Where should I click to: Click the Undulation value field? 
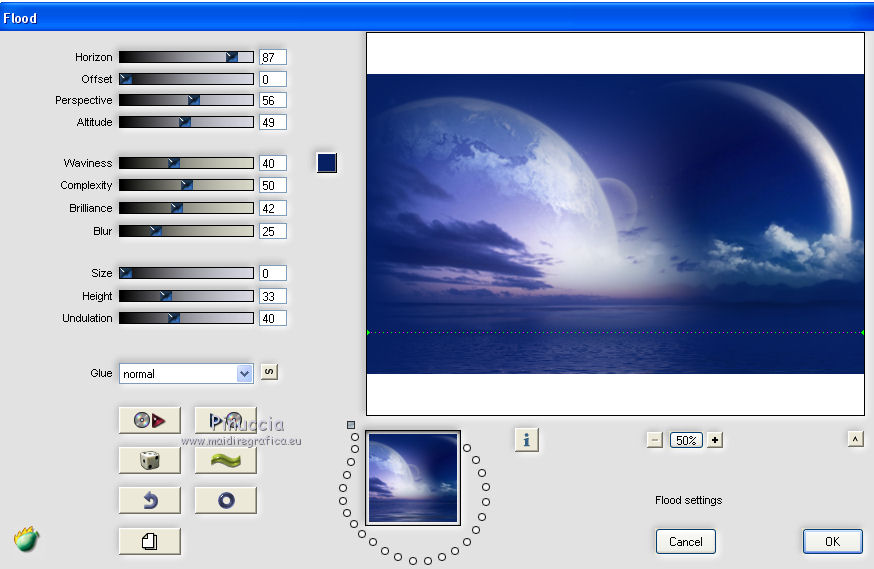click(x=273, y=318)
